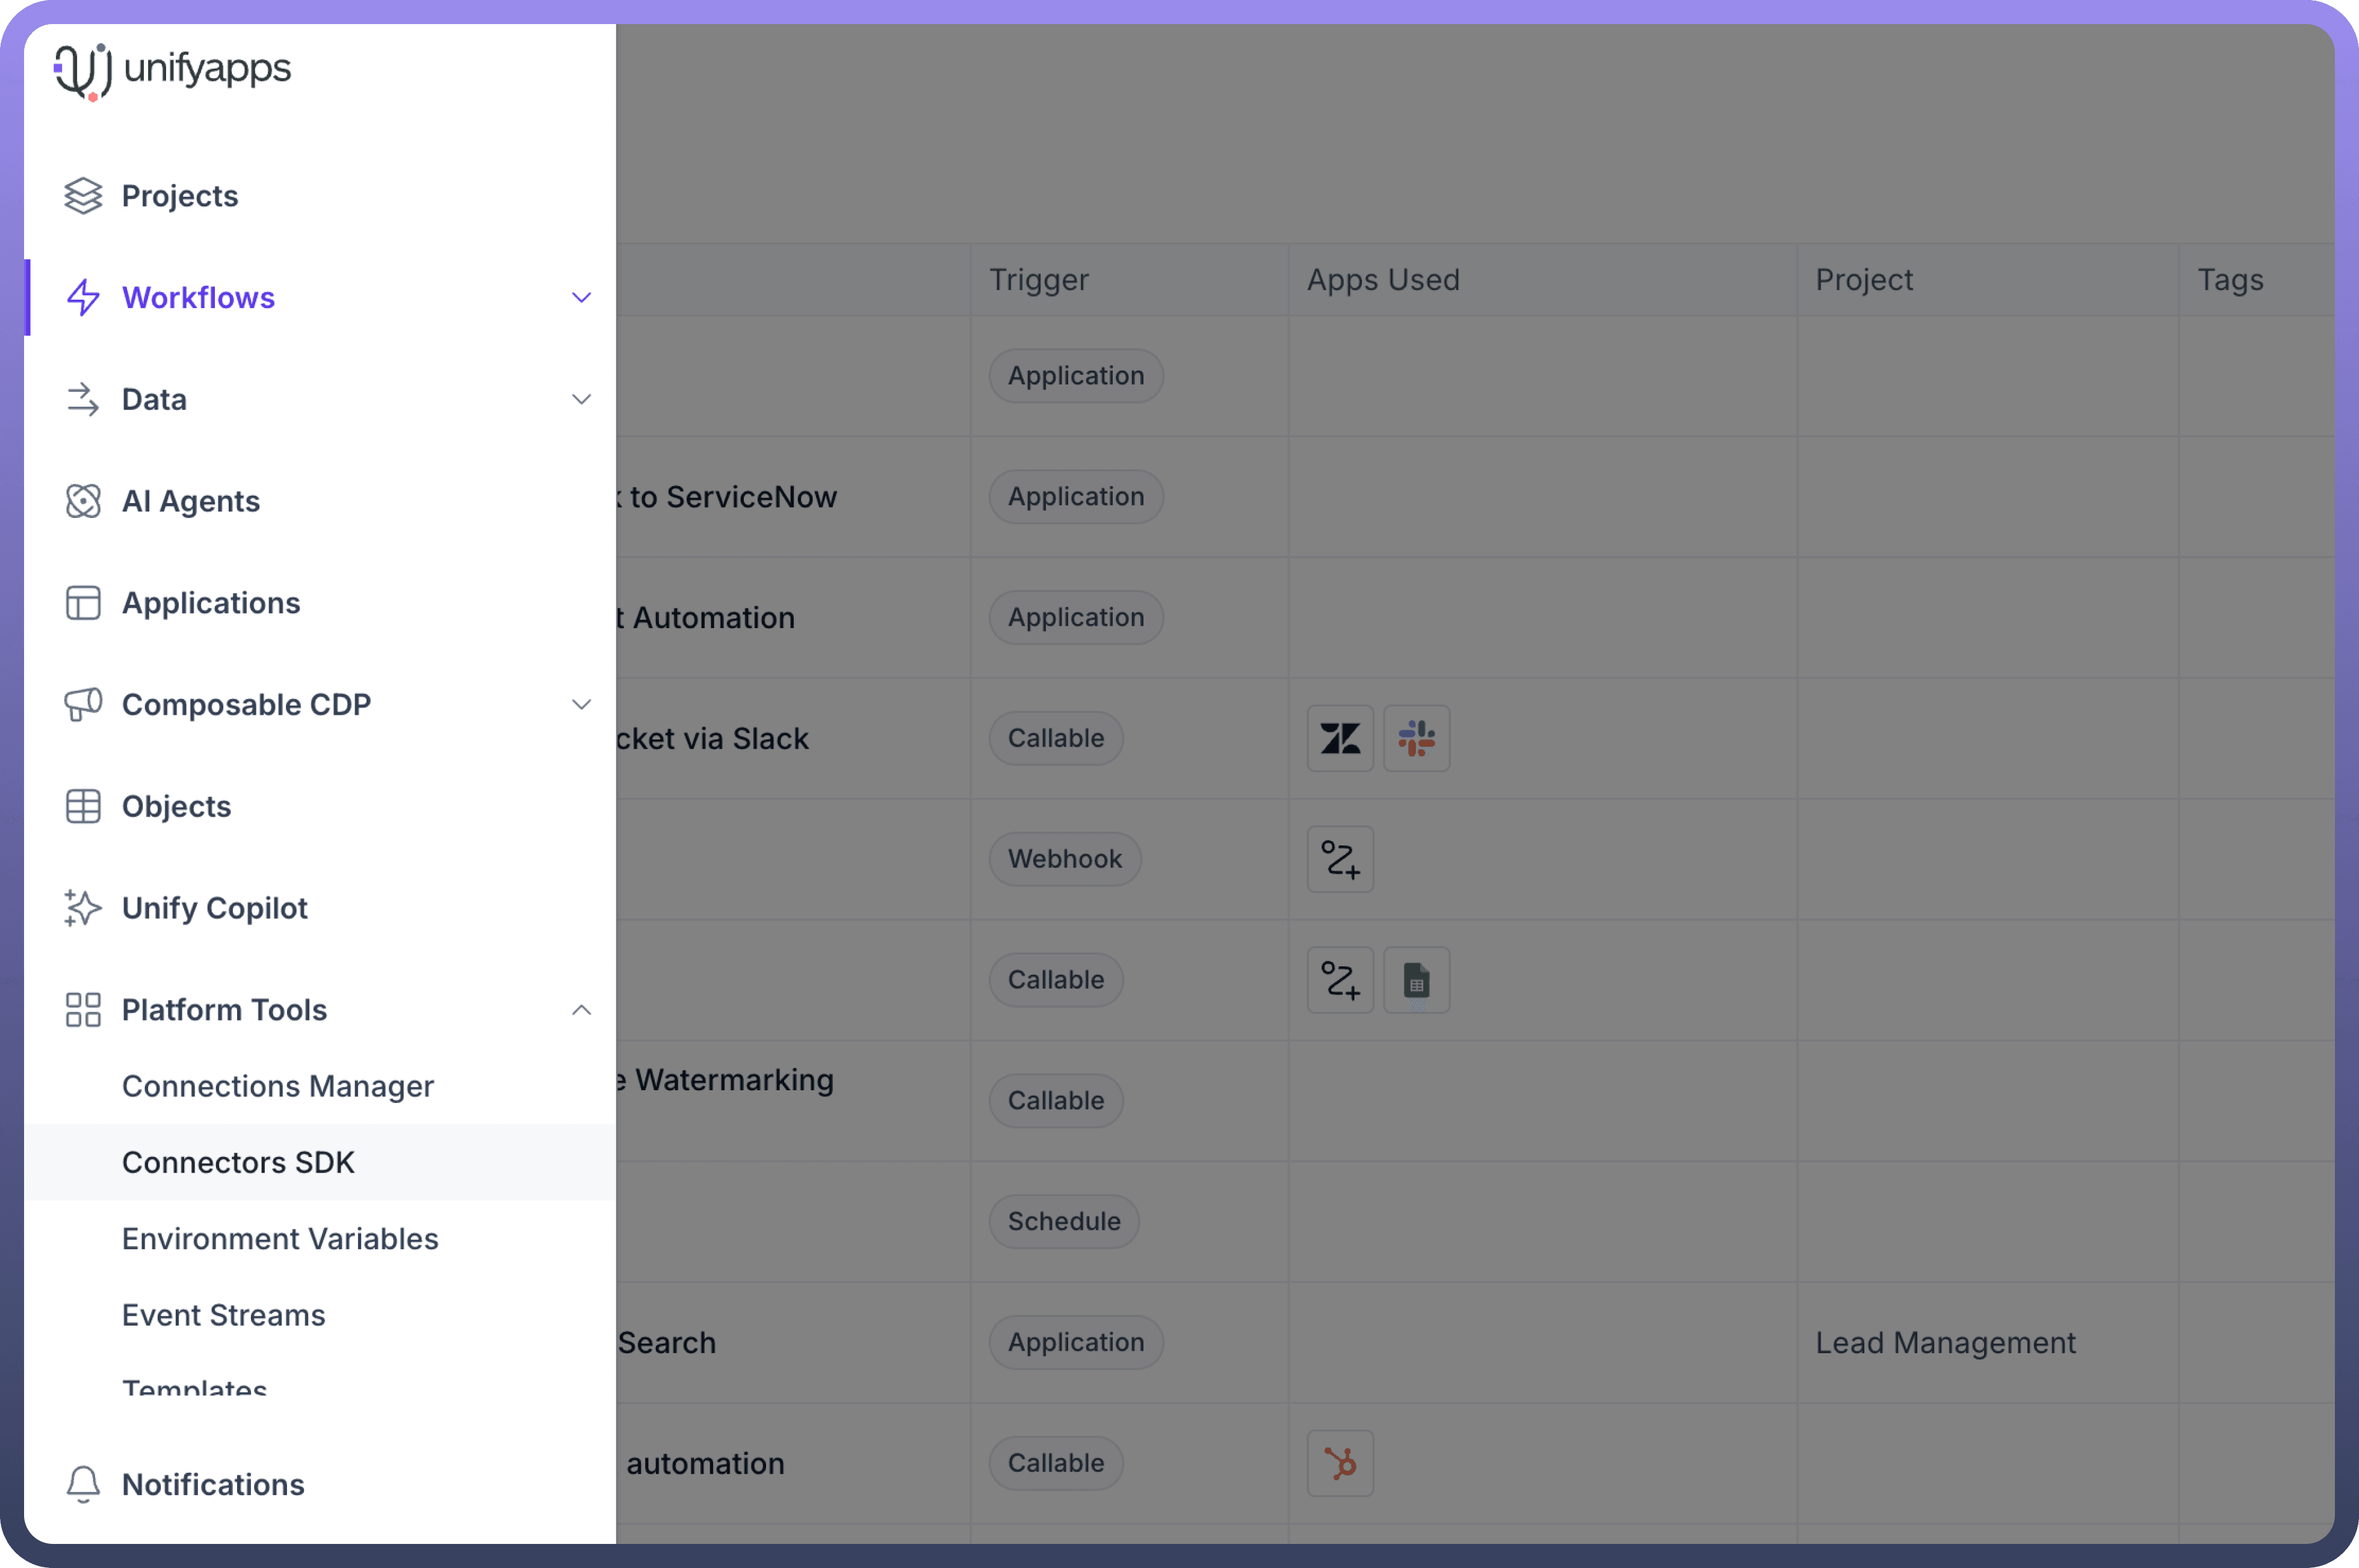Click the unifyapps logo
The height and width of the screenshot is (1568, 2359).
pos(172,70)
